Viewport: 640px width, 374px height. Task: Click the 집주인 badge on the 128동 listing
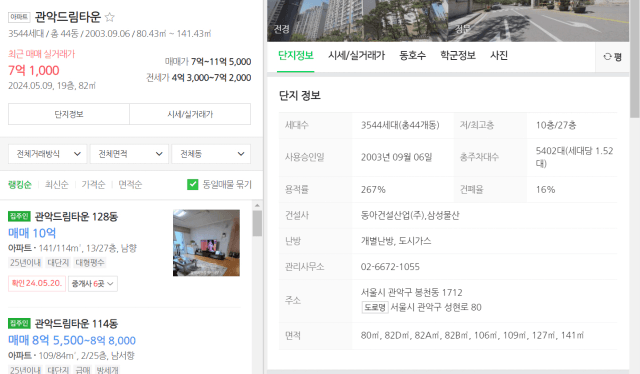pos(19,216)
